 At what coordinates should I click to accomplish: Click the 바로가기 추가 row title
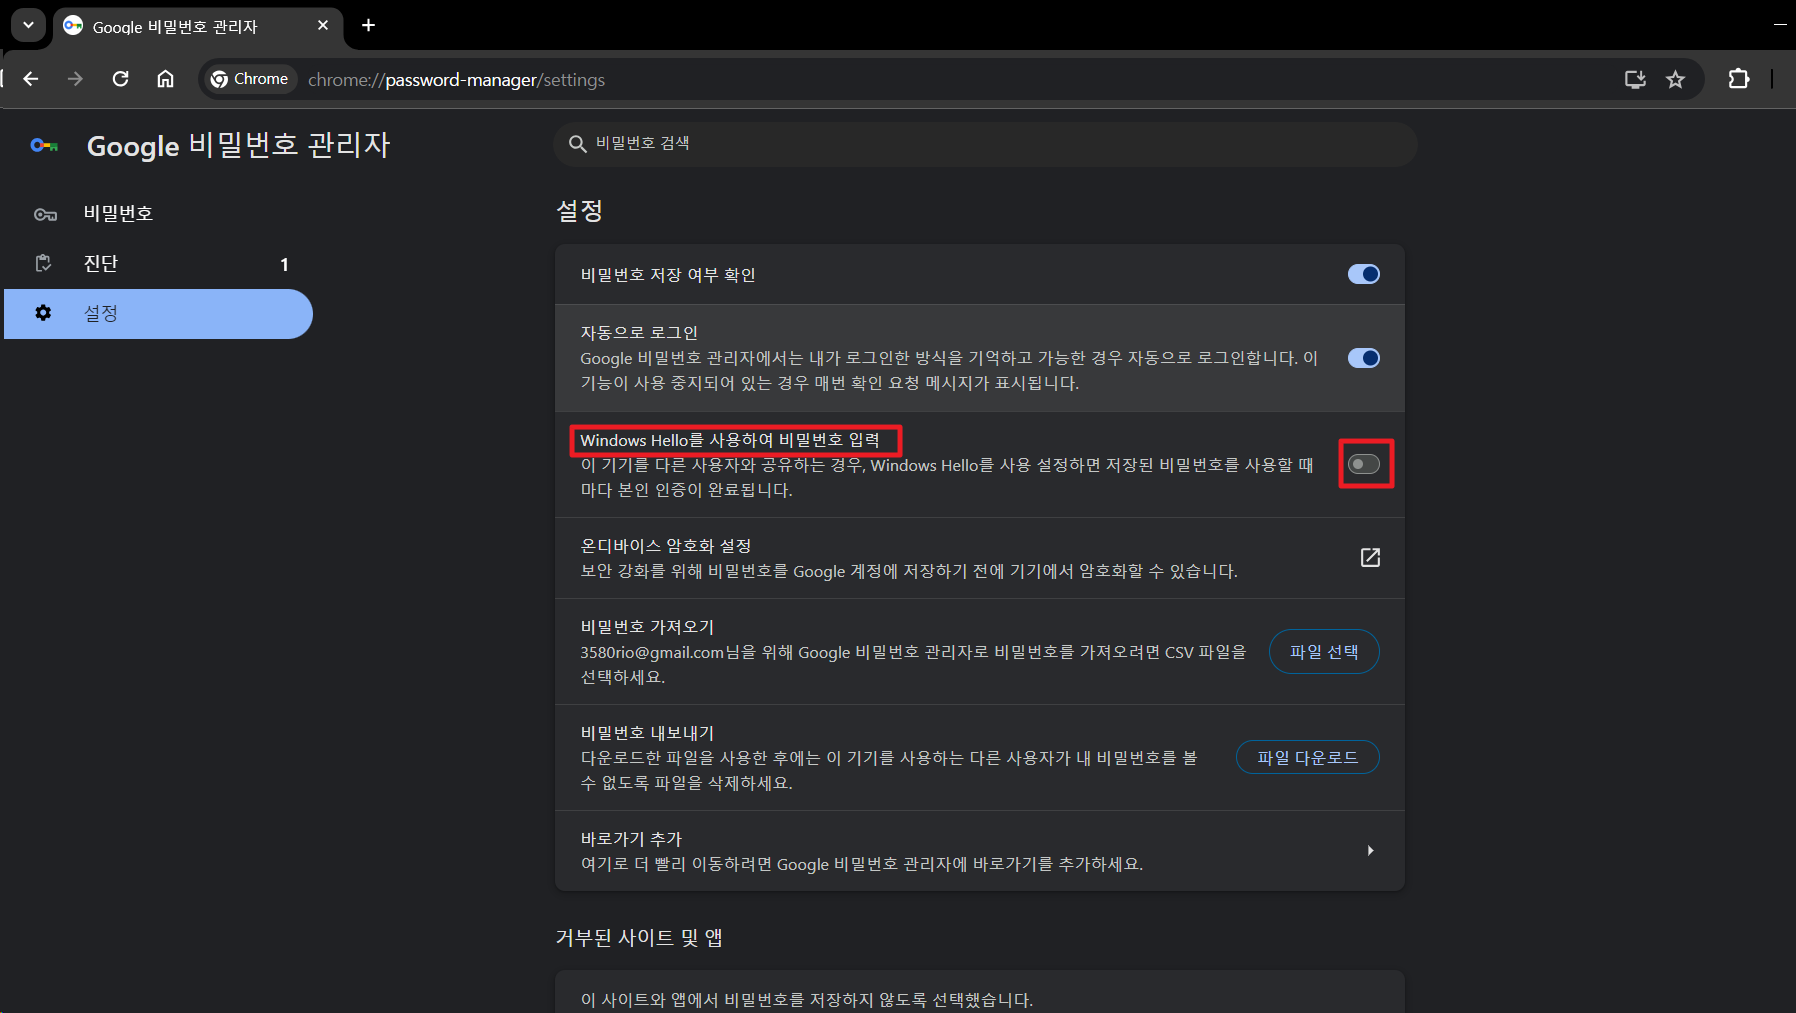click(631, 839)
